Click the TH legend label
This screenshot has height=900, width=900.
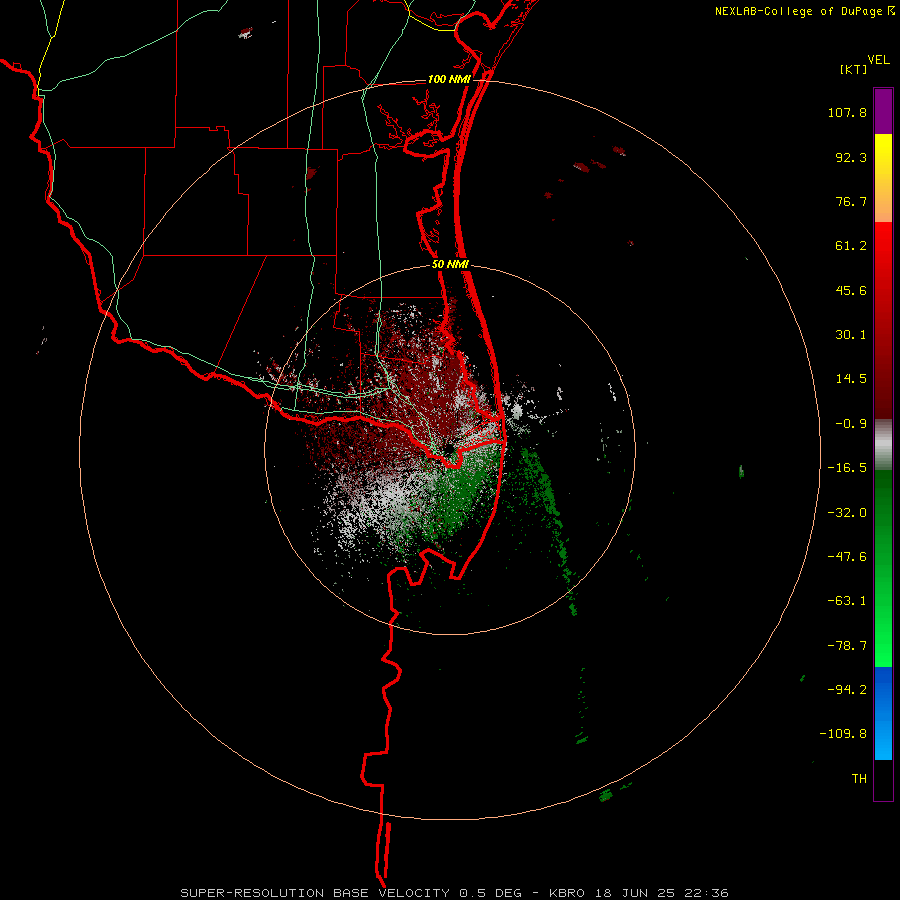click(859, 779)
